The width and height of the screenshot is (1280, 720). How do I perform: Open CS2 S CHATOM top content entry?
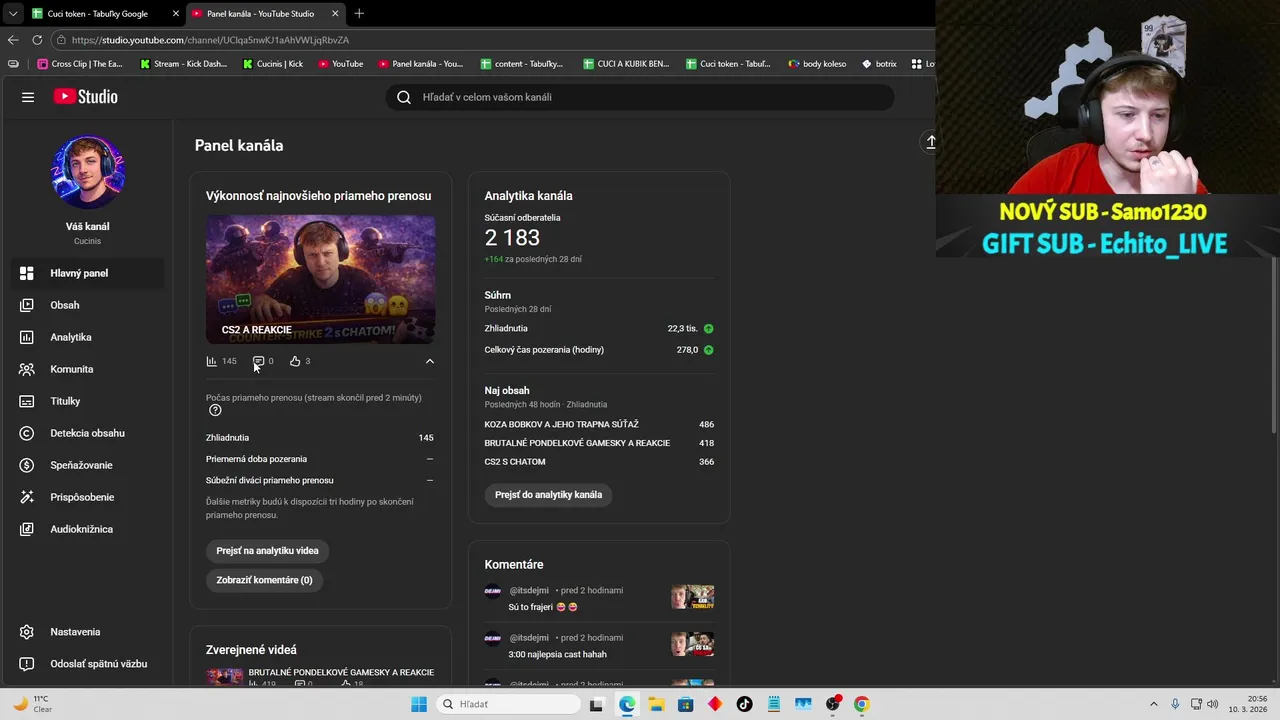click(x=599, y=462)
